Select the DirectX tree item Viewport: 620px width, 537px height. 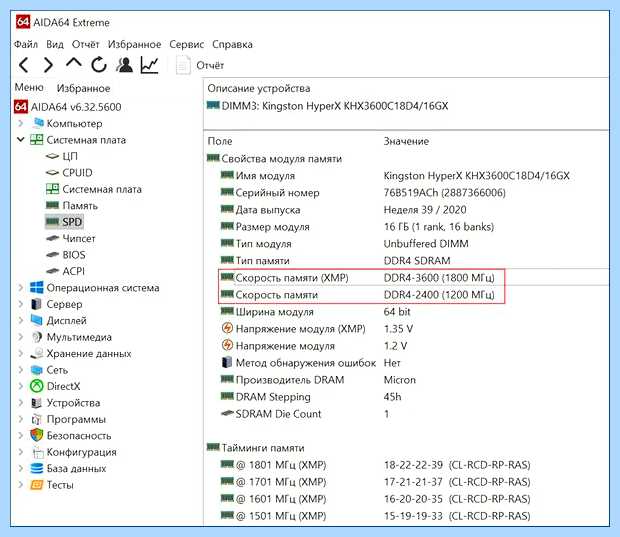click(55, 386)
